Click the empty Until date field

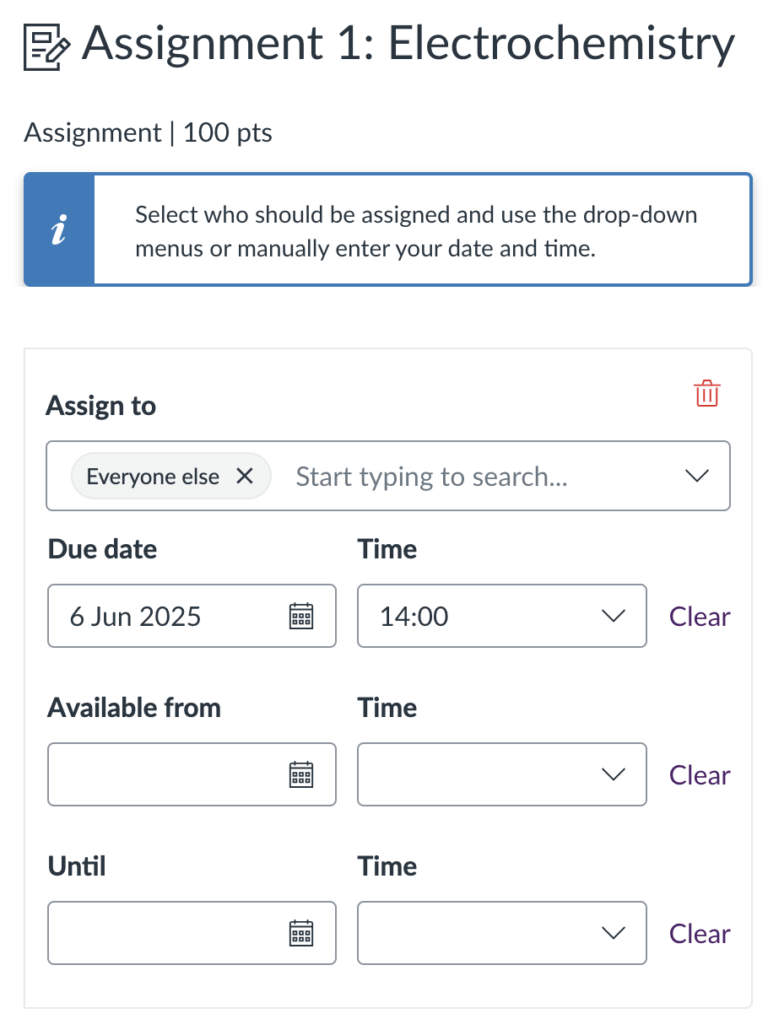point(150,933)
